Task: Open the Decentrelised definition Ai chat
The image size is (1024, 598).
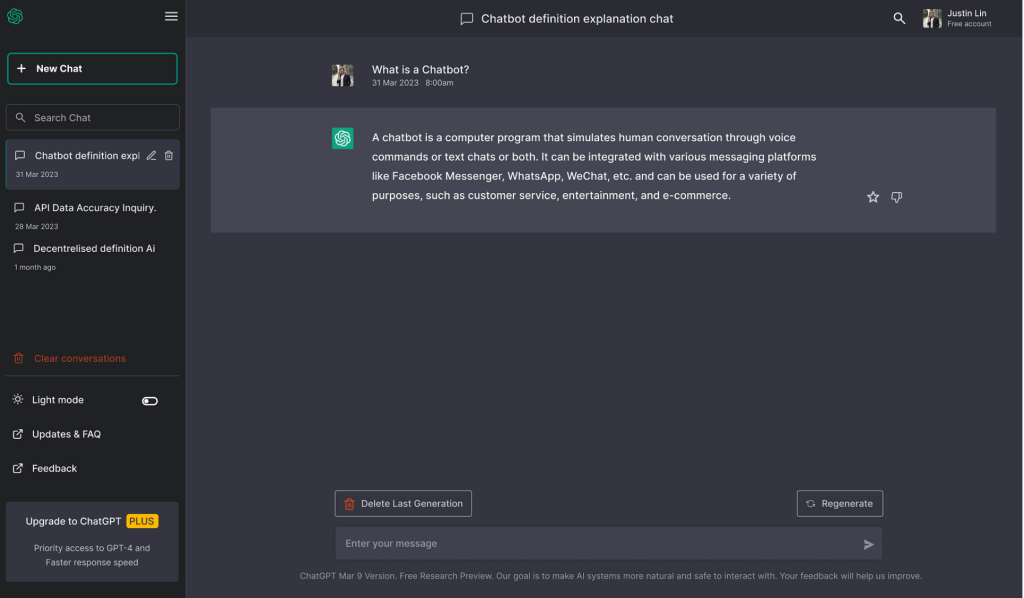Action: click(x=92, y=257)
